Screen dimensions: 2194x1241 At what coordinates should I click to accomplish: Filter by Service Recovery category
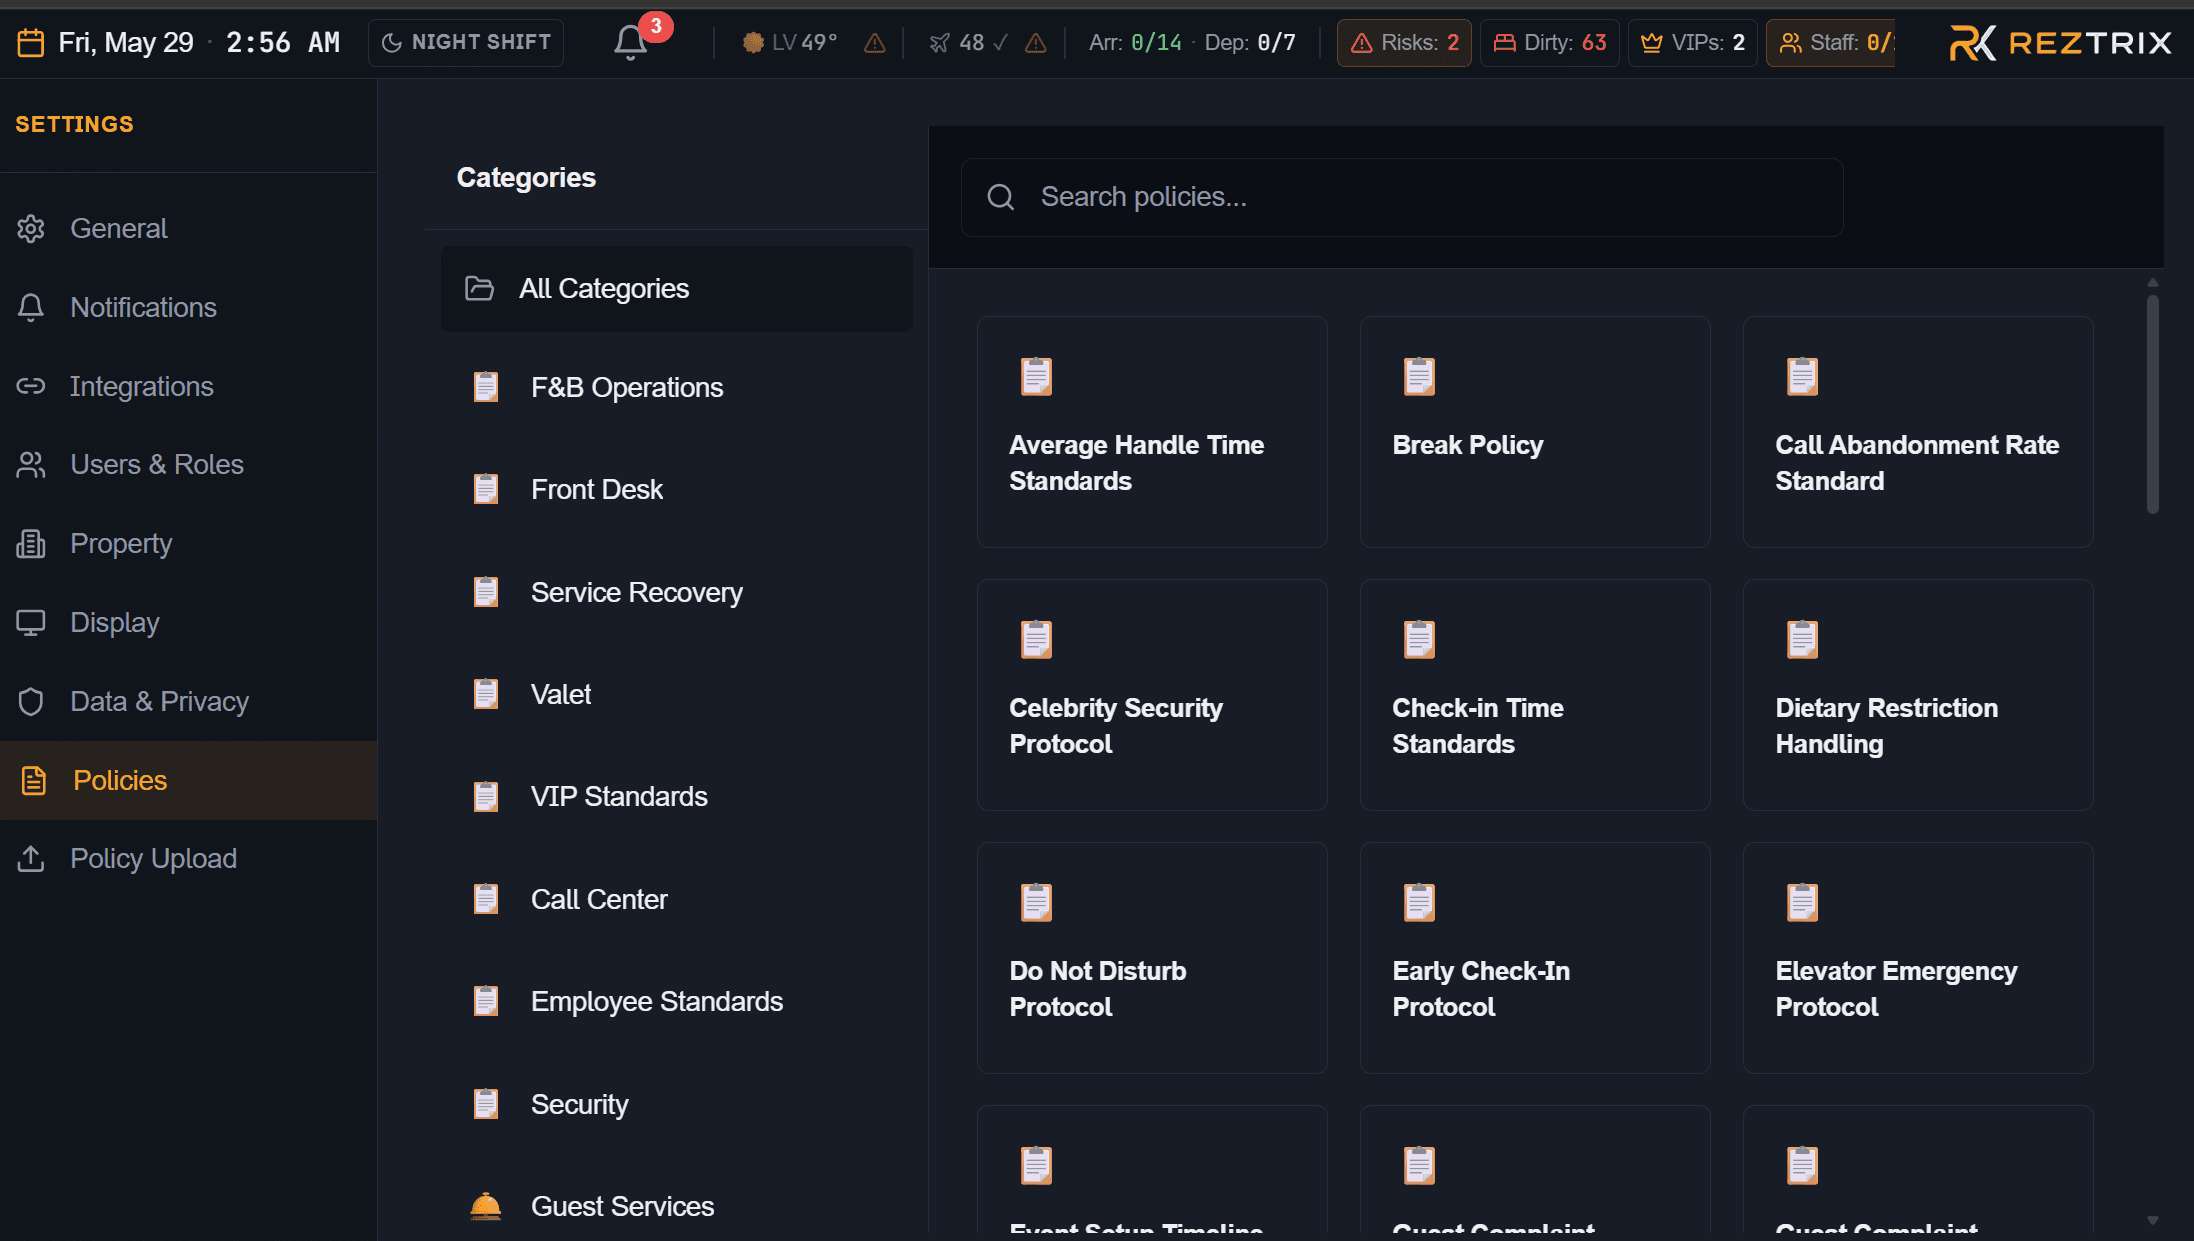(x=677, y=593)
